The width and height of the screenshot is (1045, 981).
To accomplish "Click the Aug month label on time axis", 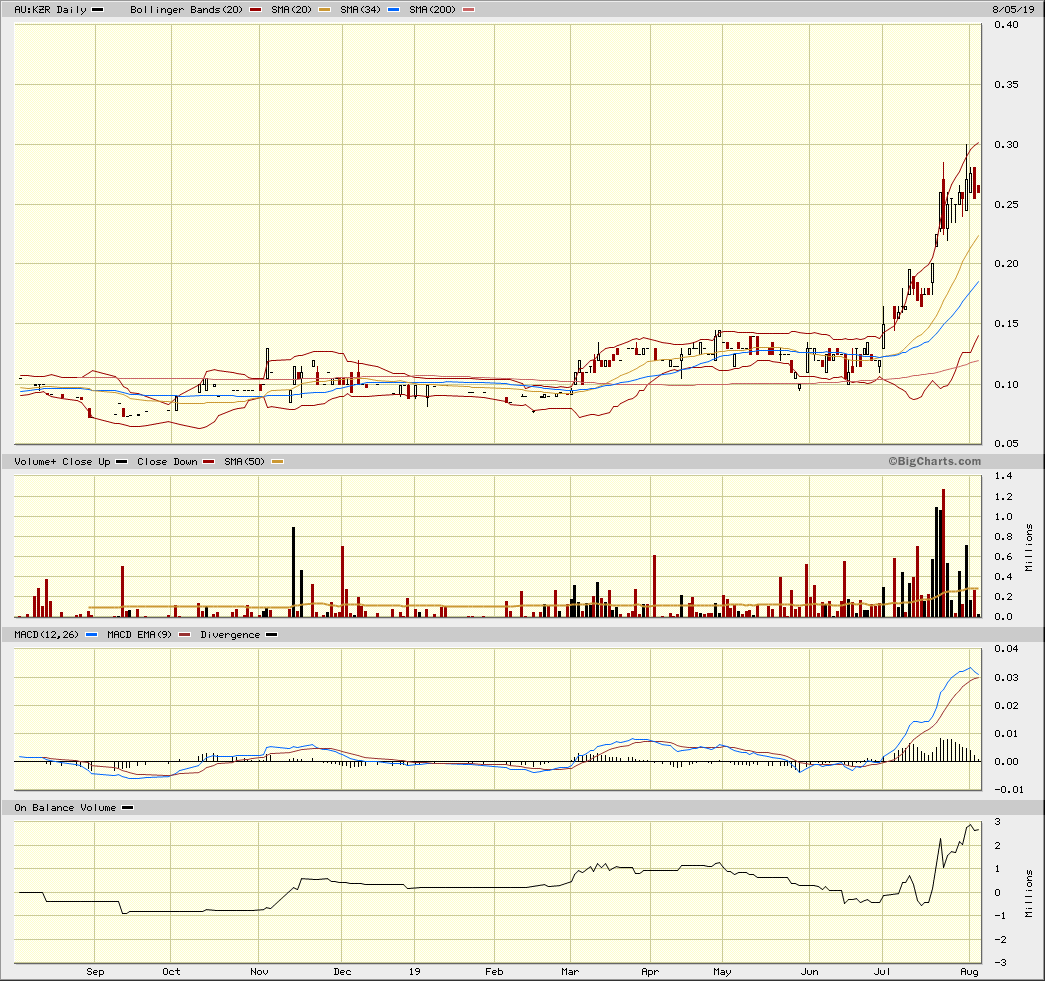I will pyautogui.click(x=970, y=972).
